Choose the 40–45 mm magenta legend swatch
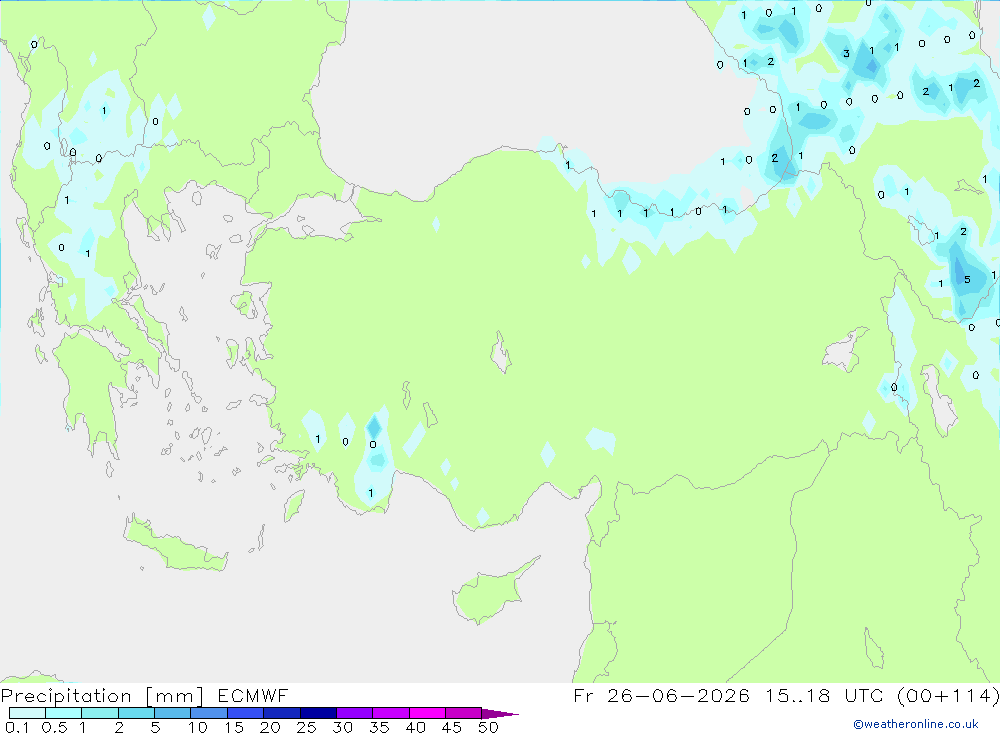Viewport: 1000px width, 733px height. (x=427, y=713)
